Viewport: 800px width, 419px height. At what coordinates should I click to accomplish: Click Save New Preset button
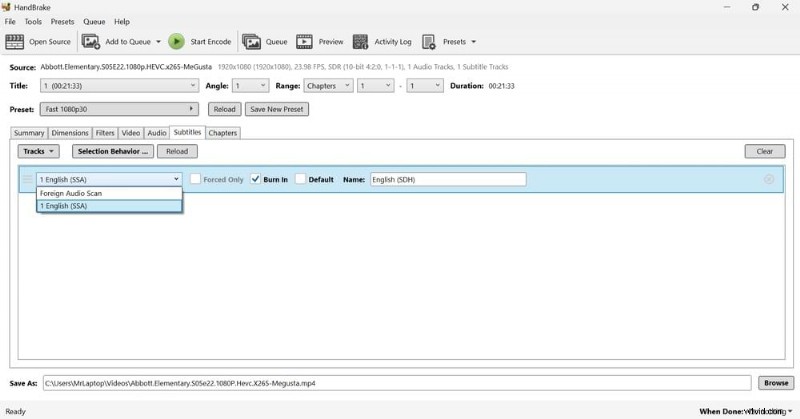point(277,109)
